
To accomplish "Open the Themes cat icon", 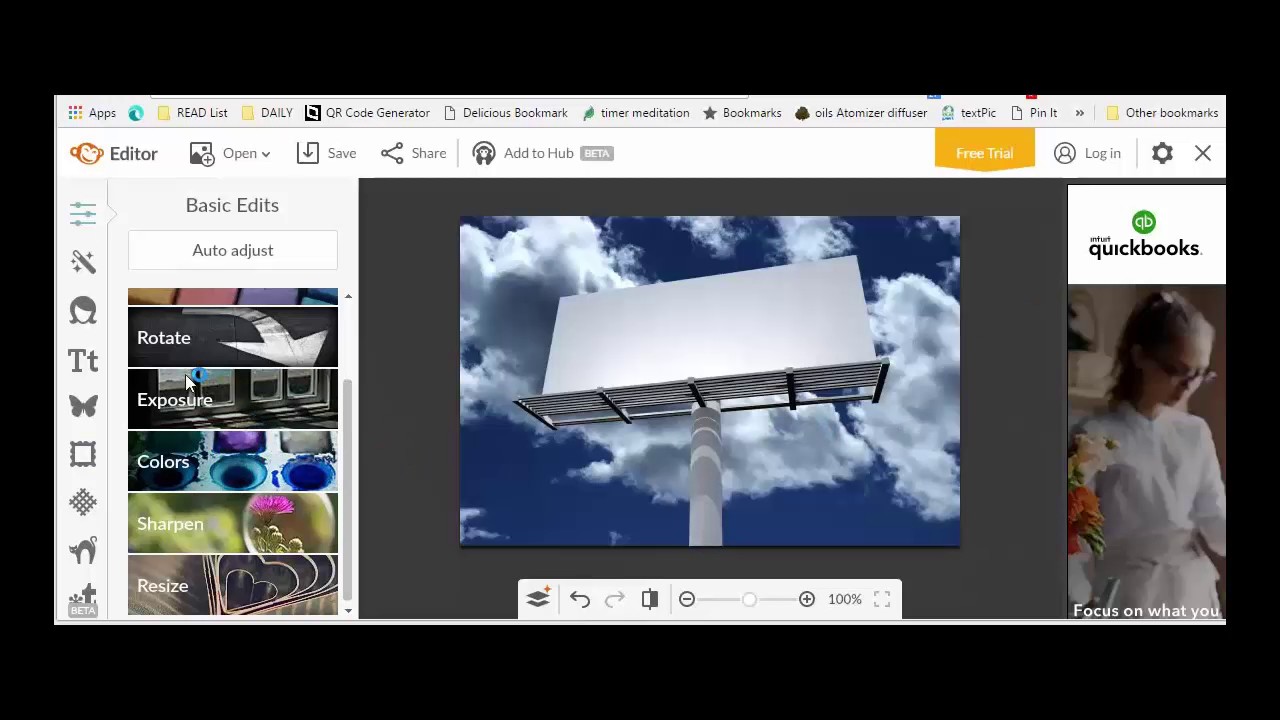I will [83, 549].
